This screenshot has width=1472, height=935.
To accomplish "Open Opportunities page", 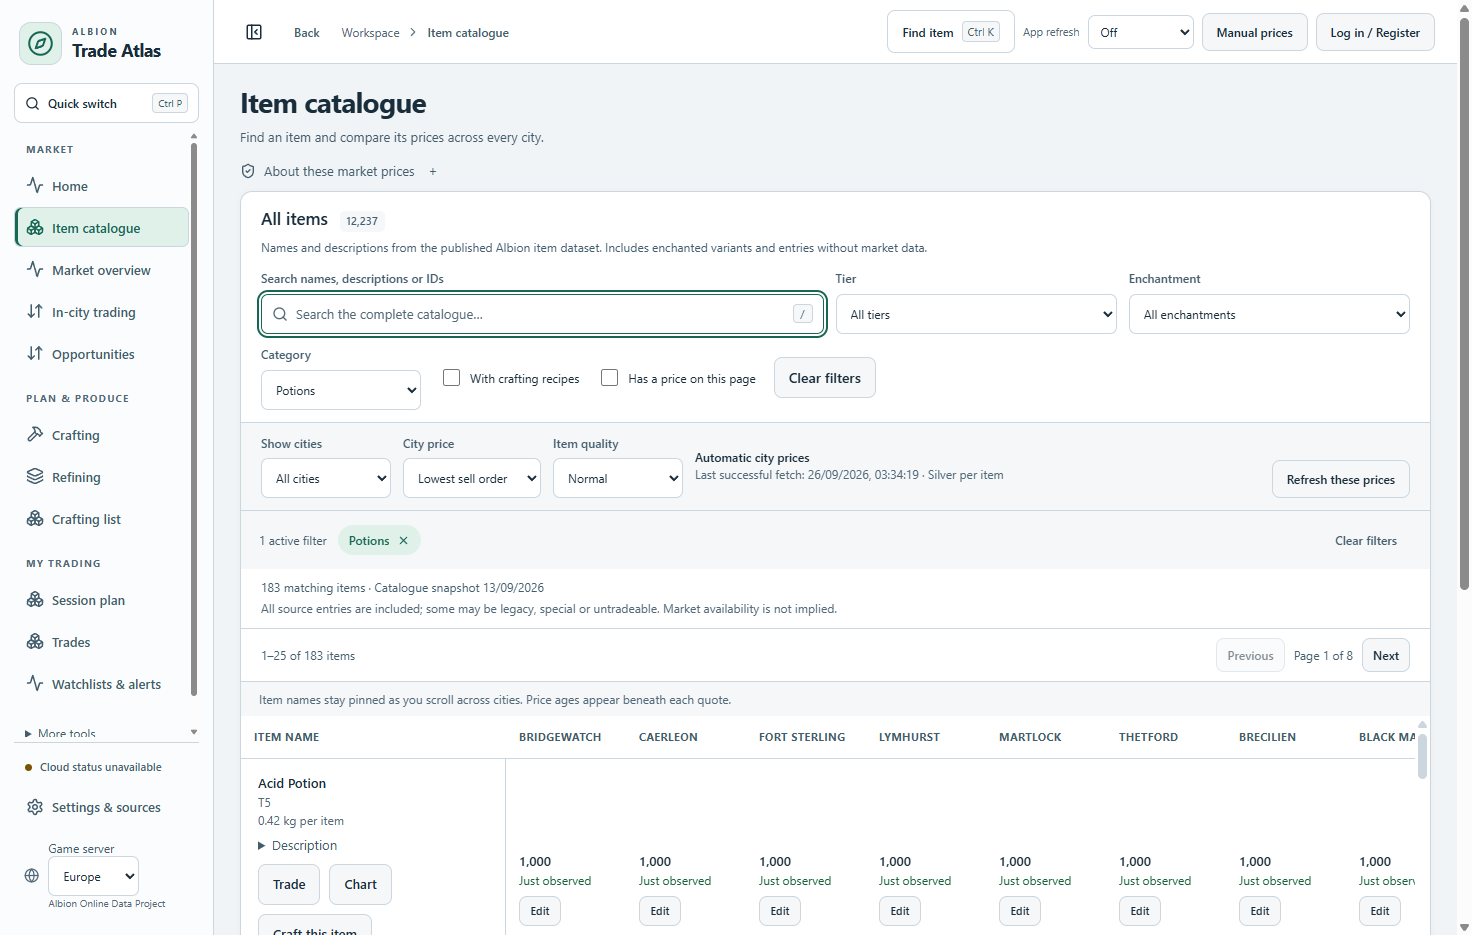I will (102, 354).
